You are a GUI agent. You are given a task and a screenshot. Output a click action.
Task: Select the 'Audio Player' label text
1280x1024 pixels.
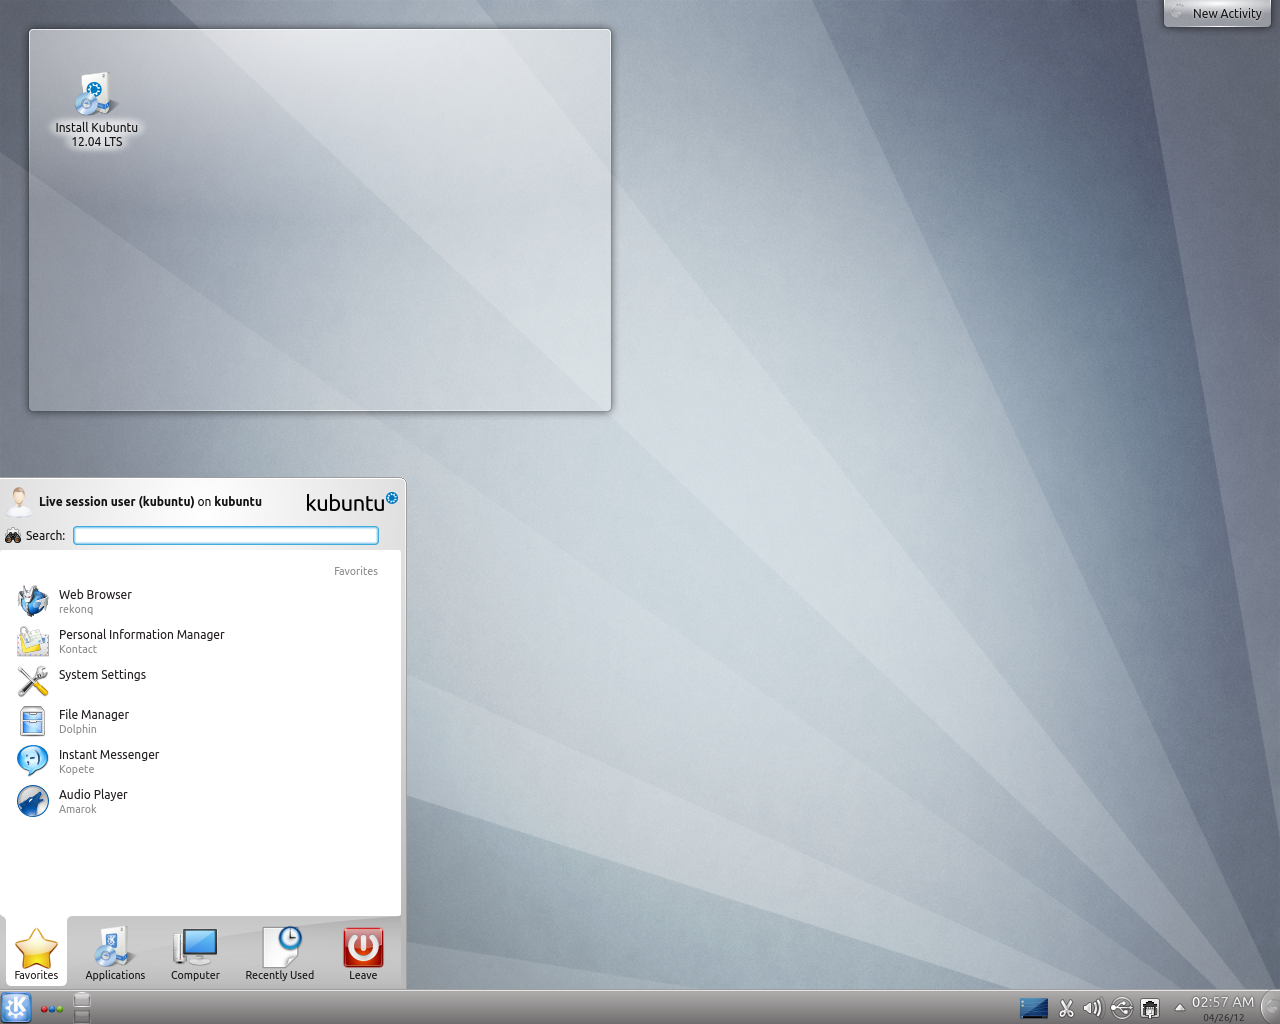93,795
